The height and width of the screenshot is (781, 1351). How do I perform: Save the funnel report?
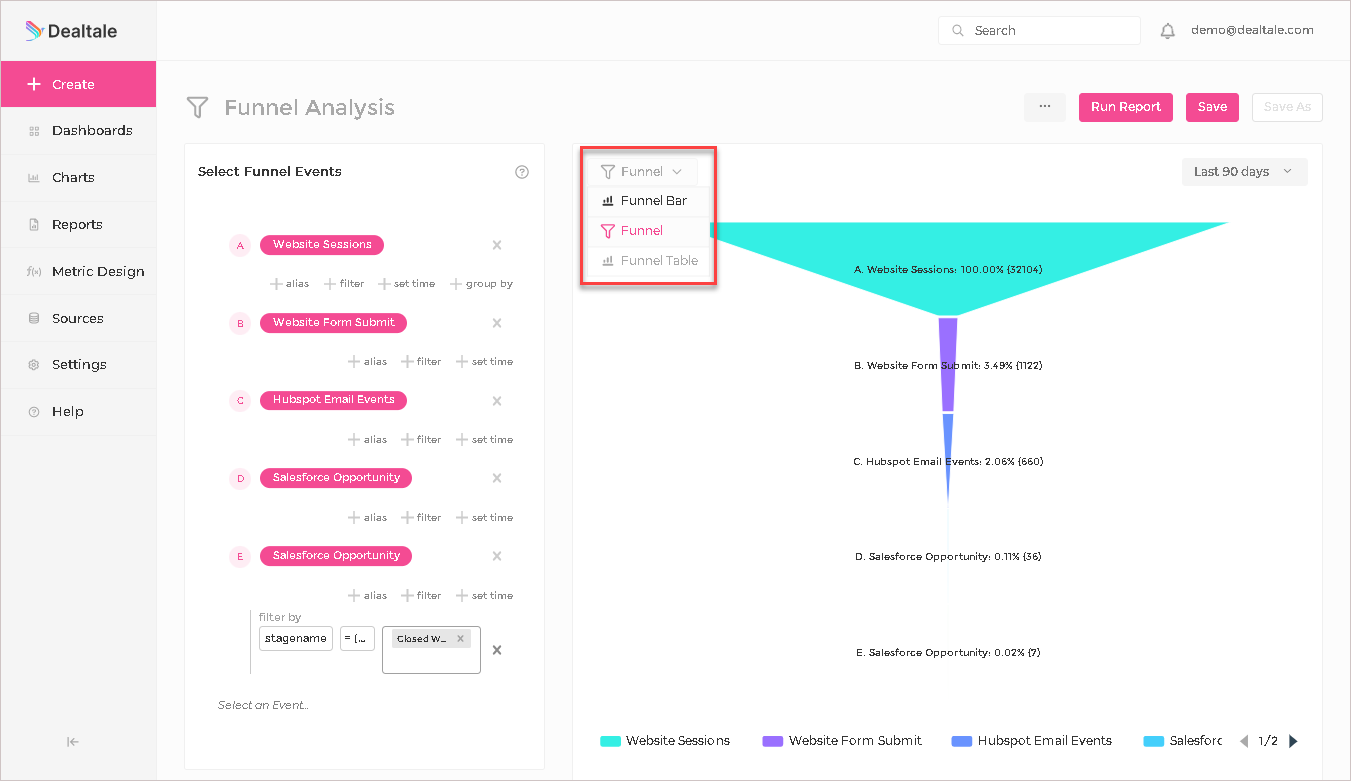click(1212, 107)
